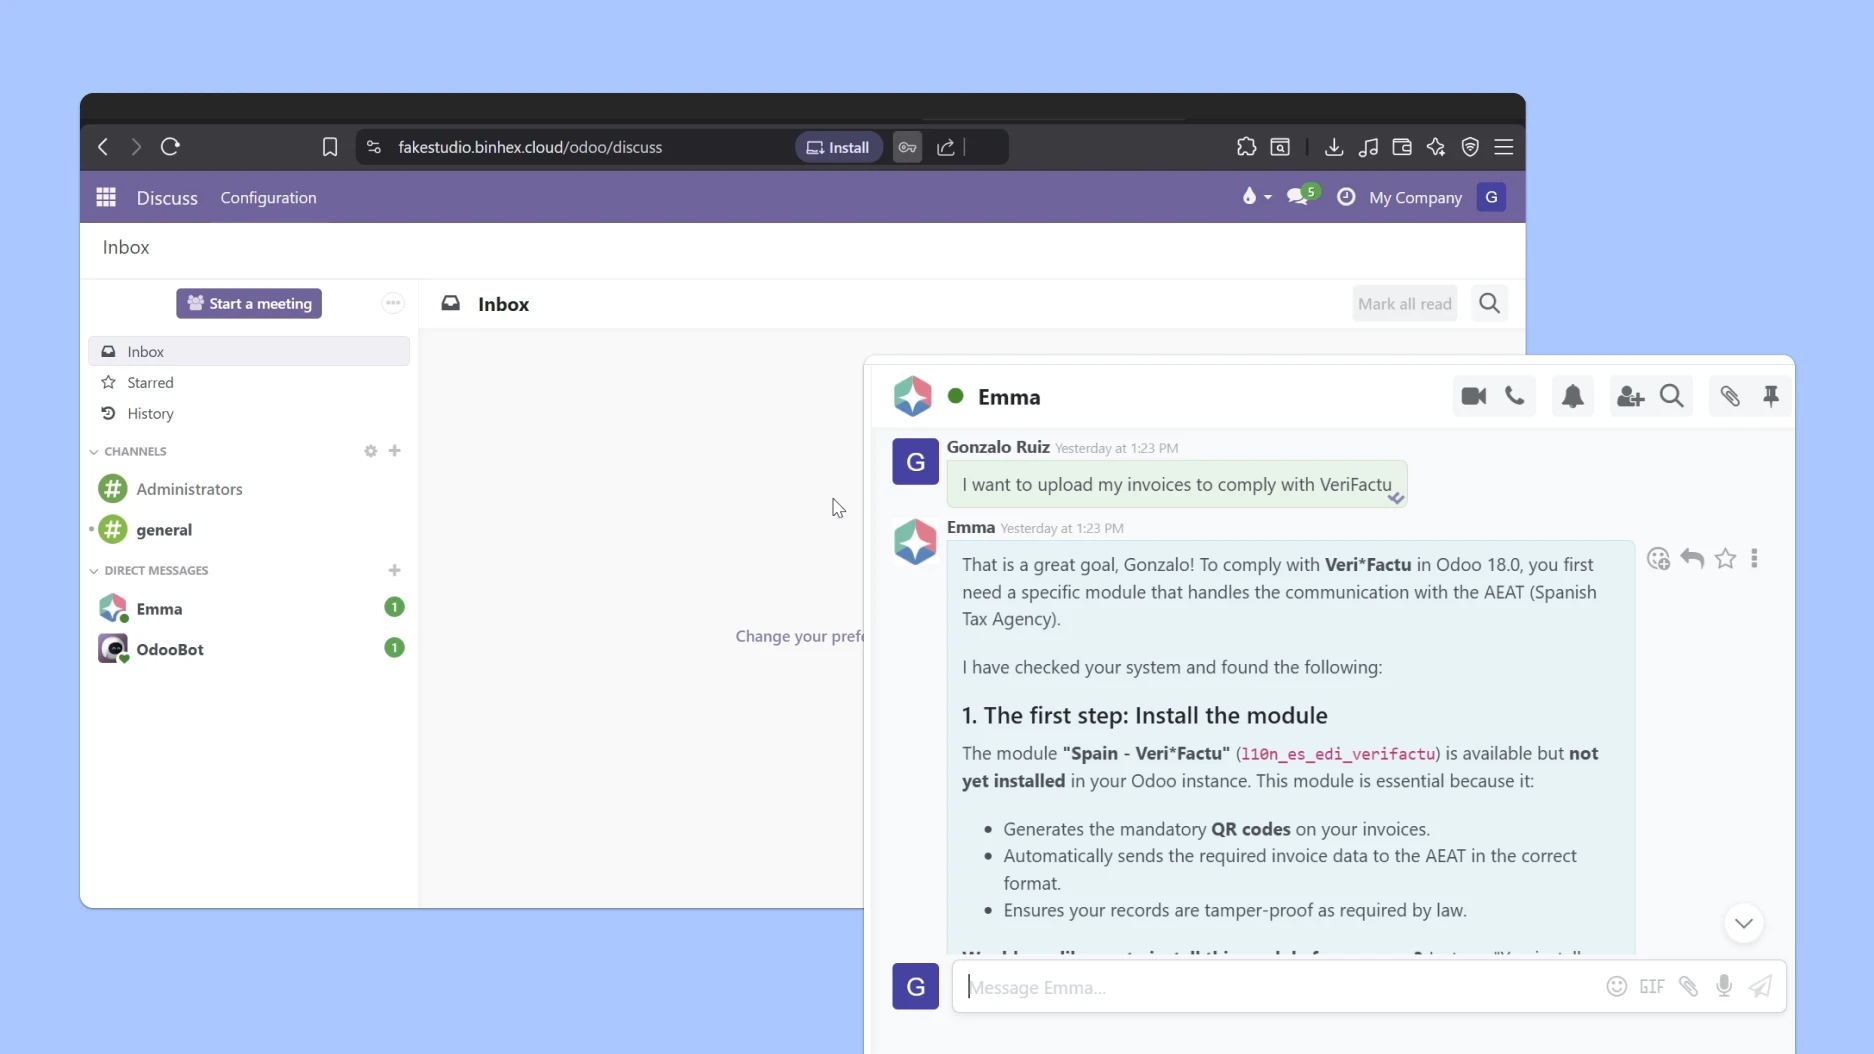The image size is (1874, 1054).
Task: Start a video call with Emma
Action: pyautogui.click(x=1474, y=396)
